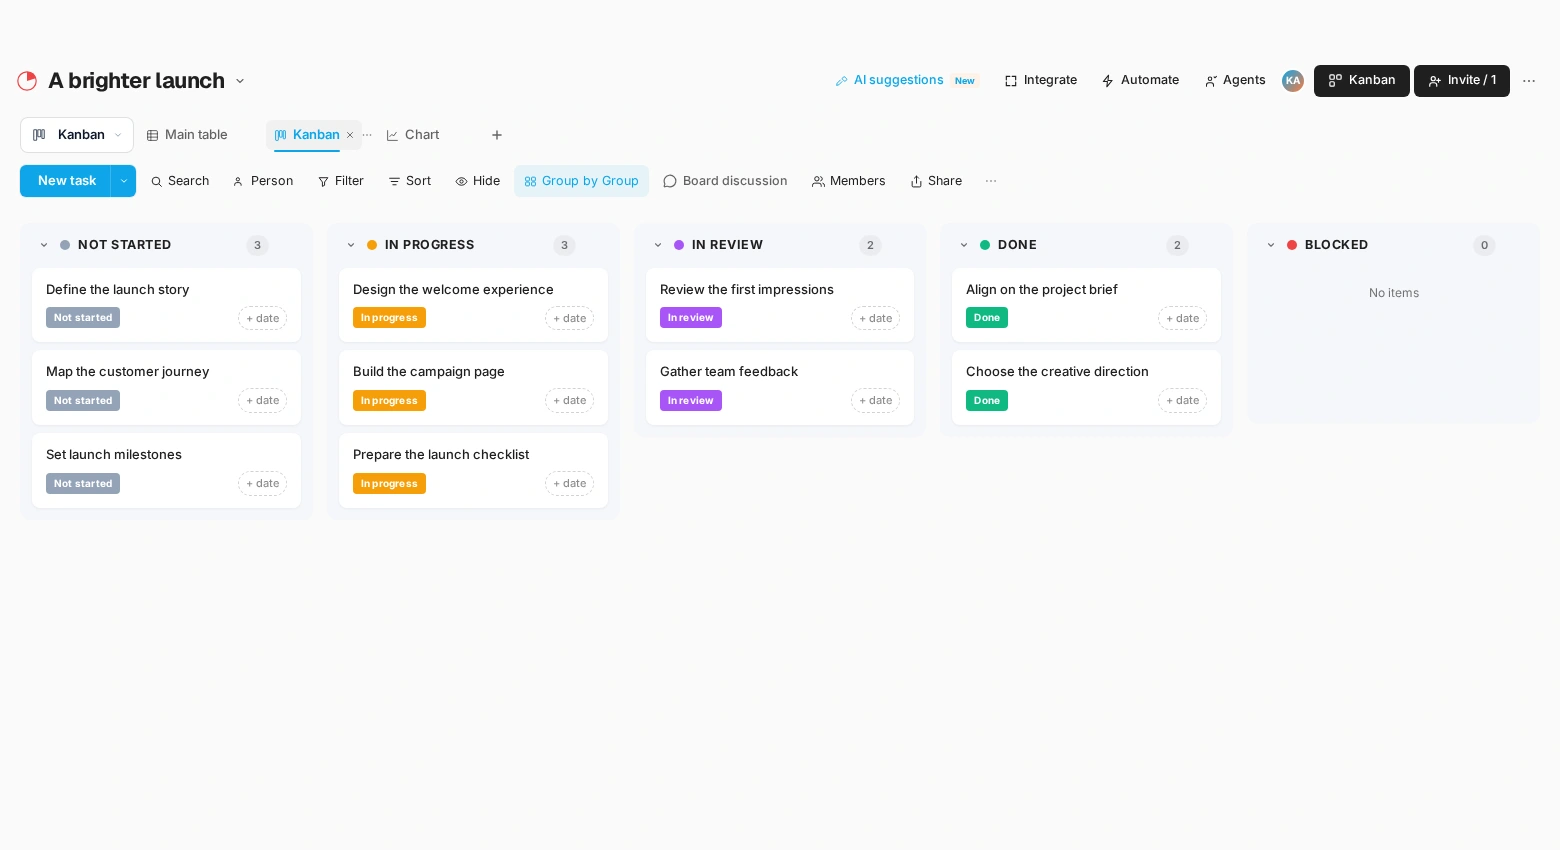Switch to the Main table tab
1560x850 pixels.
tap(187, 135)
